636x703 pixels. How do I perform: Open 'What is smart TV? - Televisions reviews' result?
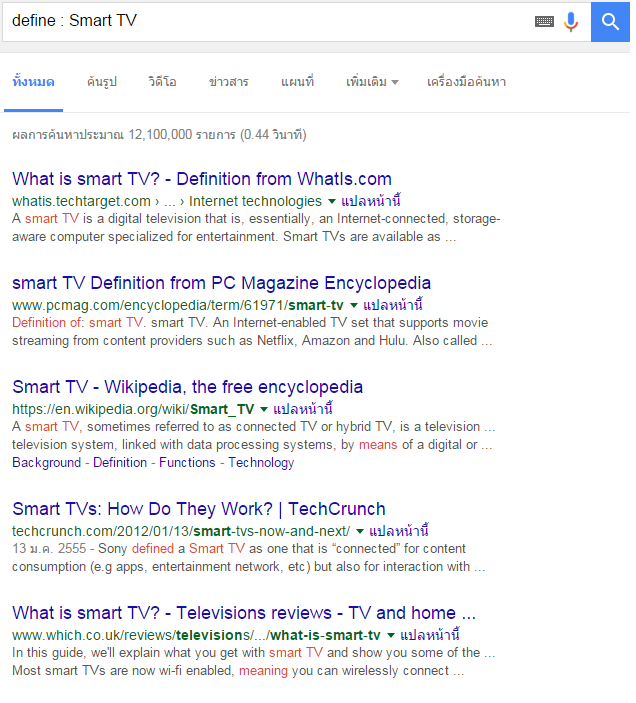pyautogui.click(x=244, y=613)
